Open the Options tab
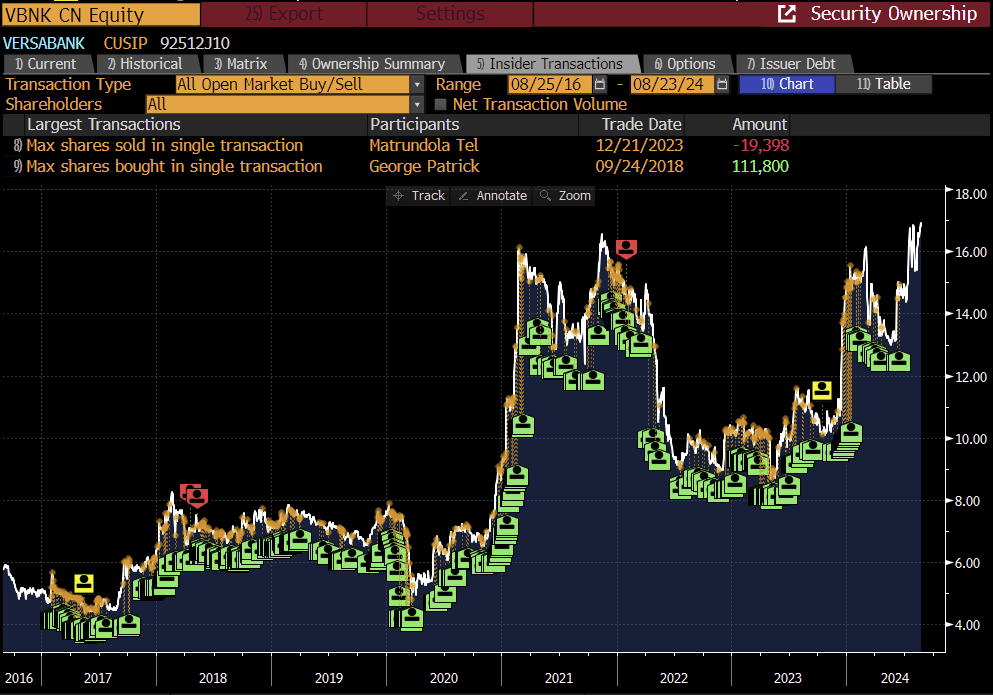The width and height of the screenshot is (993, 695). click(687, 64)
